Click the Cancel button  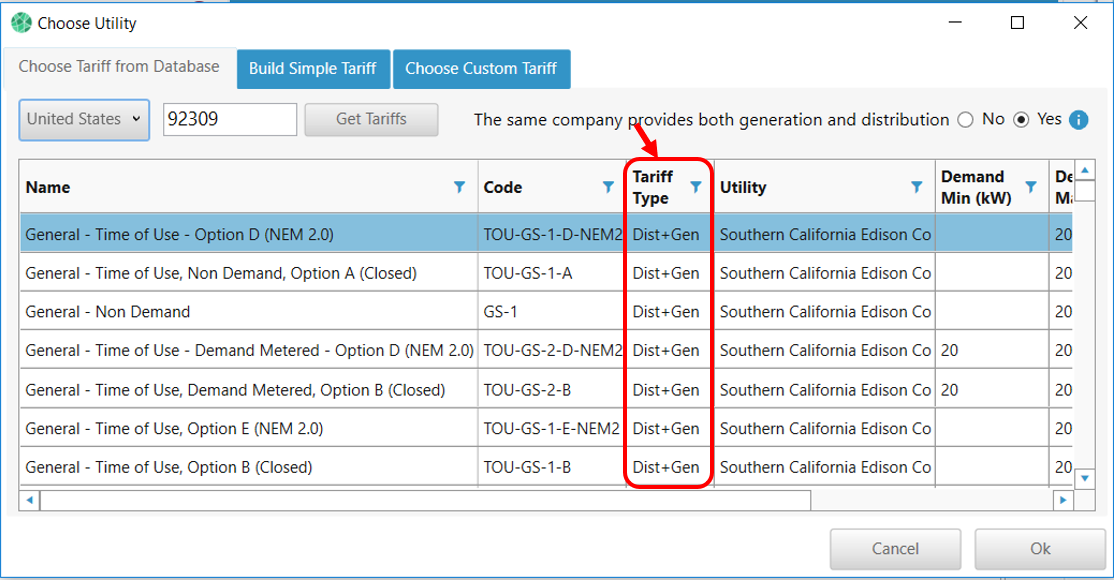tap(895, 548)
